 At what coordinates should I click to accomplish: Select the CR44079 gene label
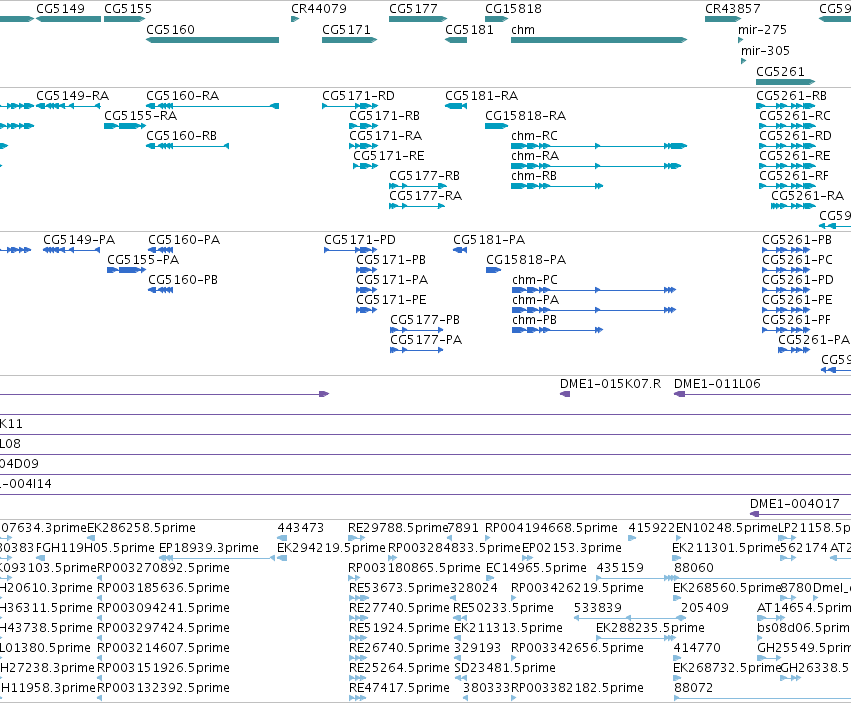point(319,9)
